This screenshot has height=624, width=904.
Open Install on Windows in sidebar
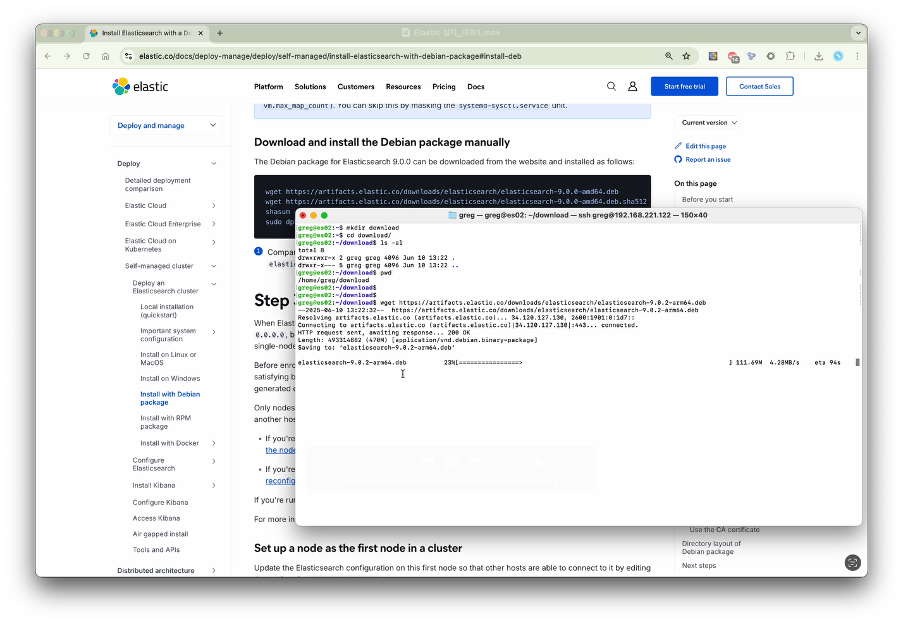click(x=170, y=378)
